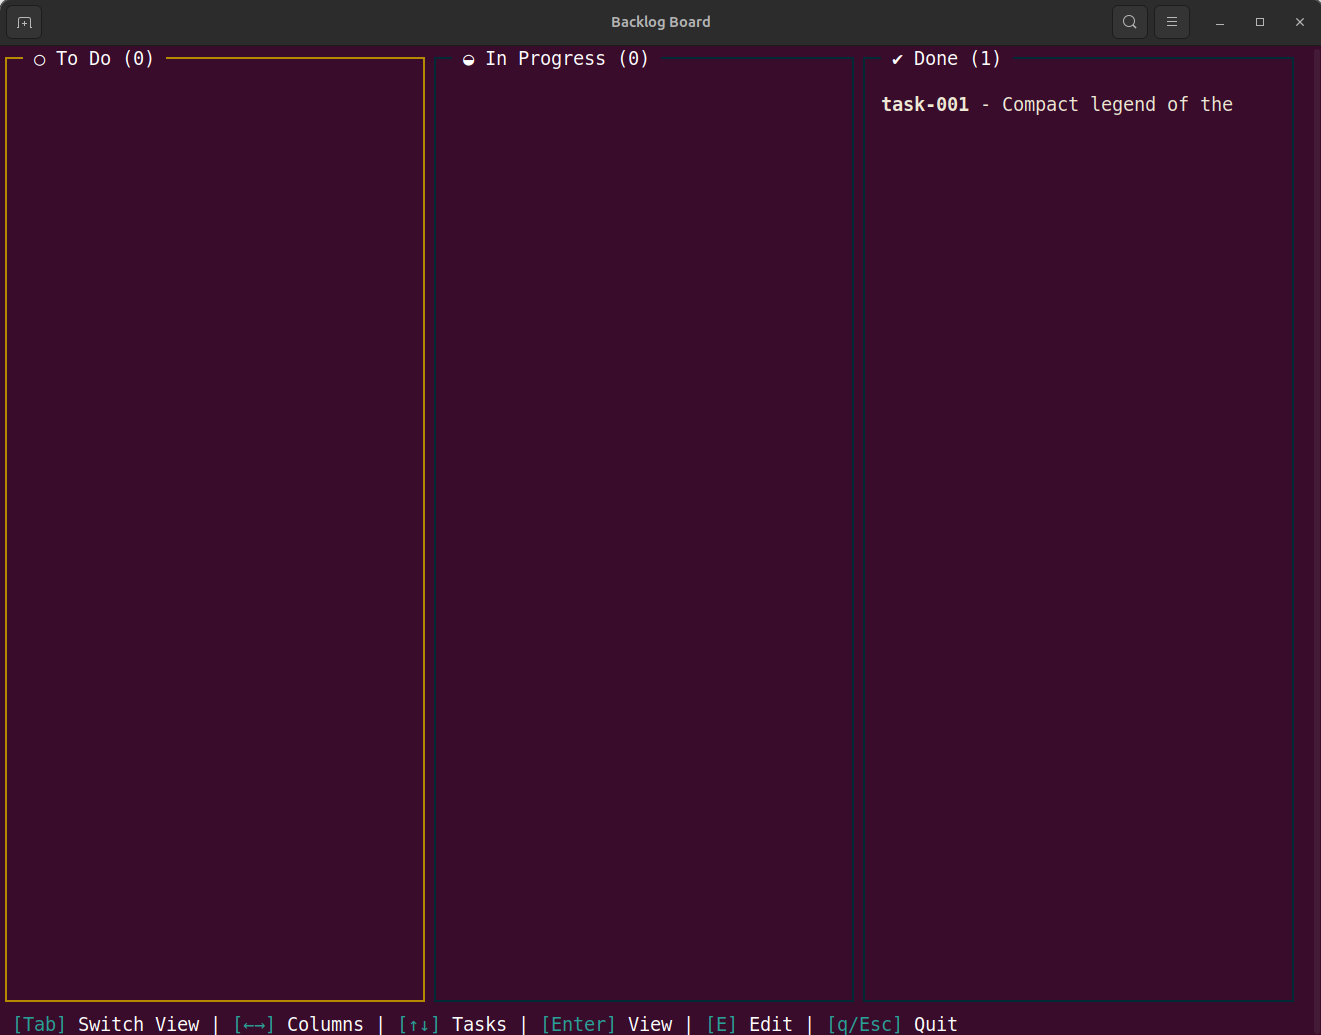Select the In Progress (0) column header
This screenshot has height=1035, width=1321.
(x=566, y=59)
